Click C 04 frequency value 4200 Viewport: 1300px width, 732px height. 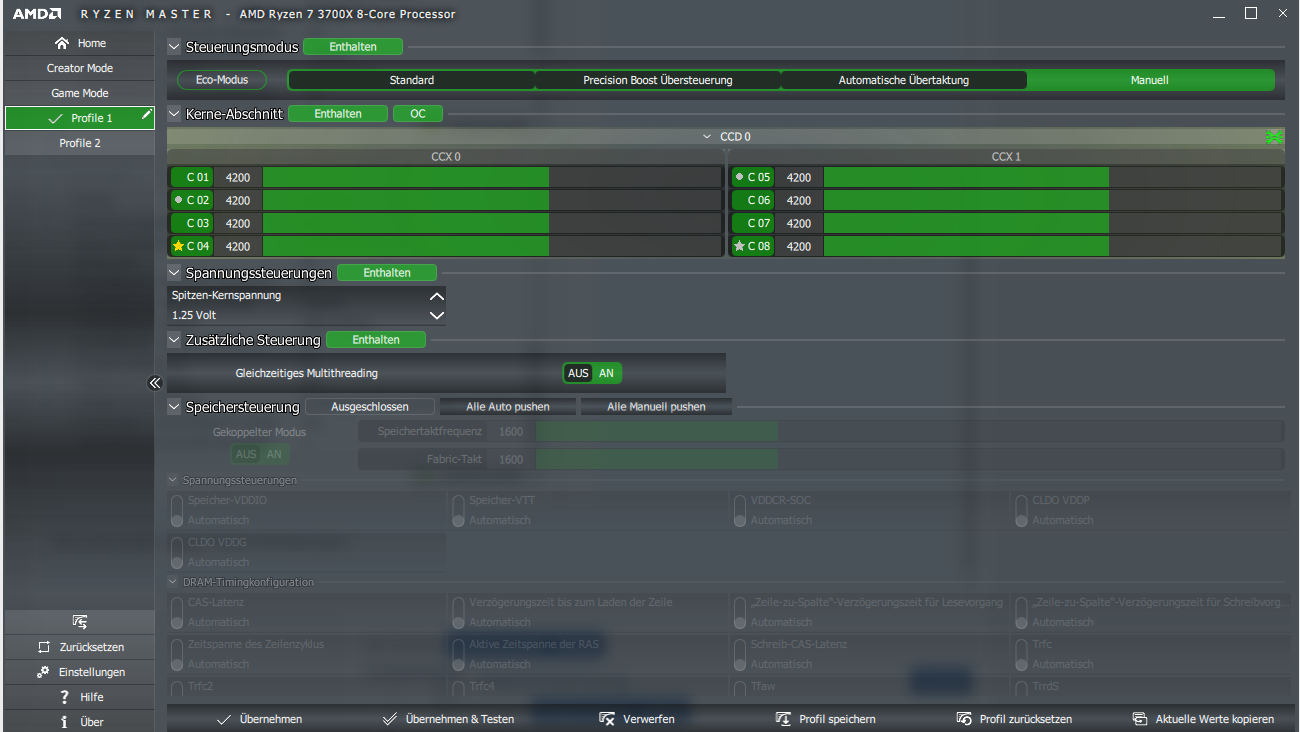click(x=238, y=246)
